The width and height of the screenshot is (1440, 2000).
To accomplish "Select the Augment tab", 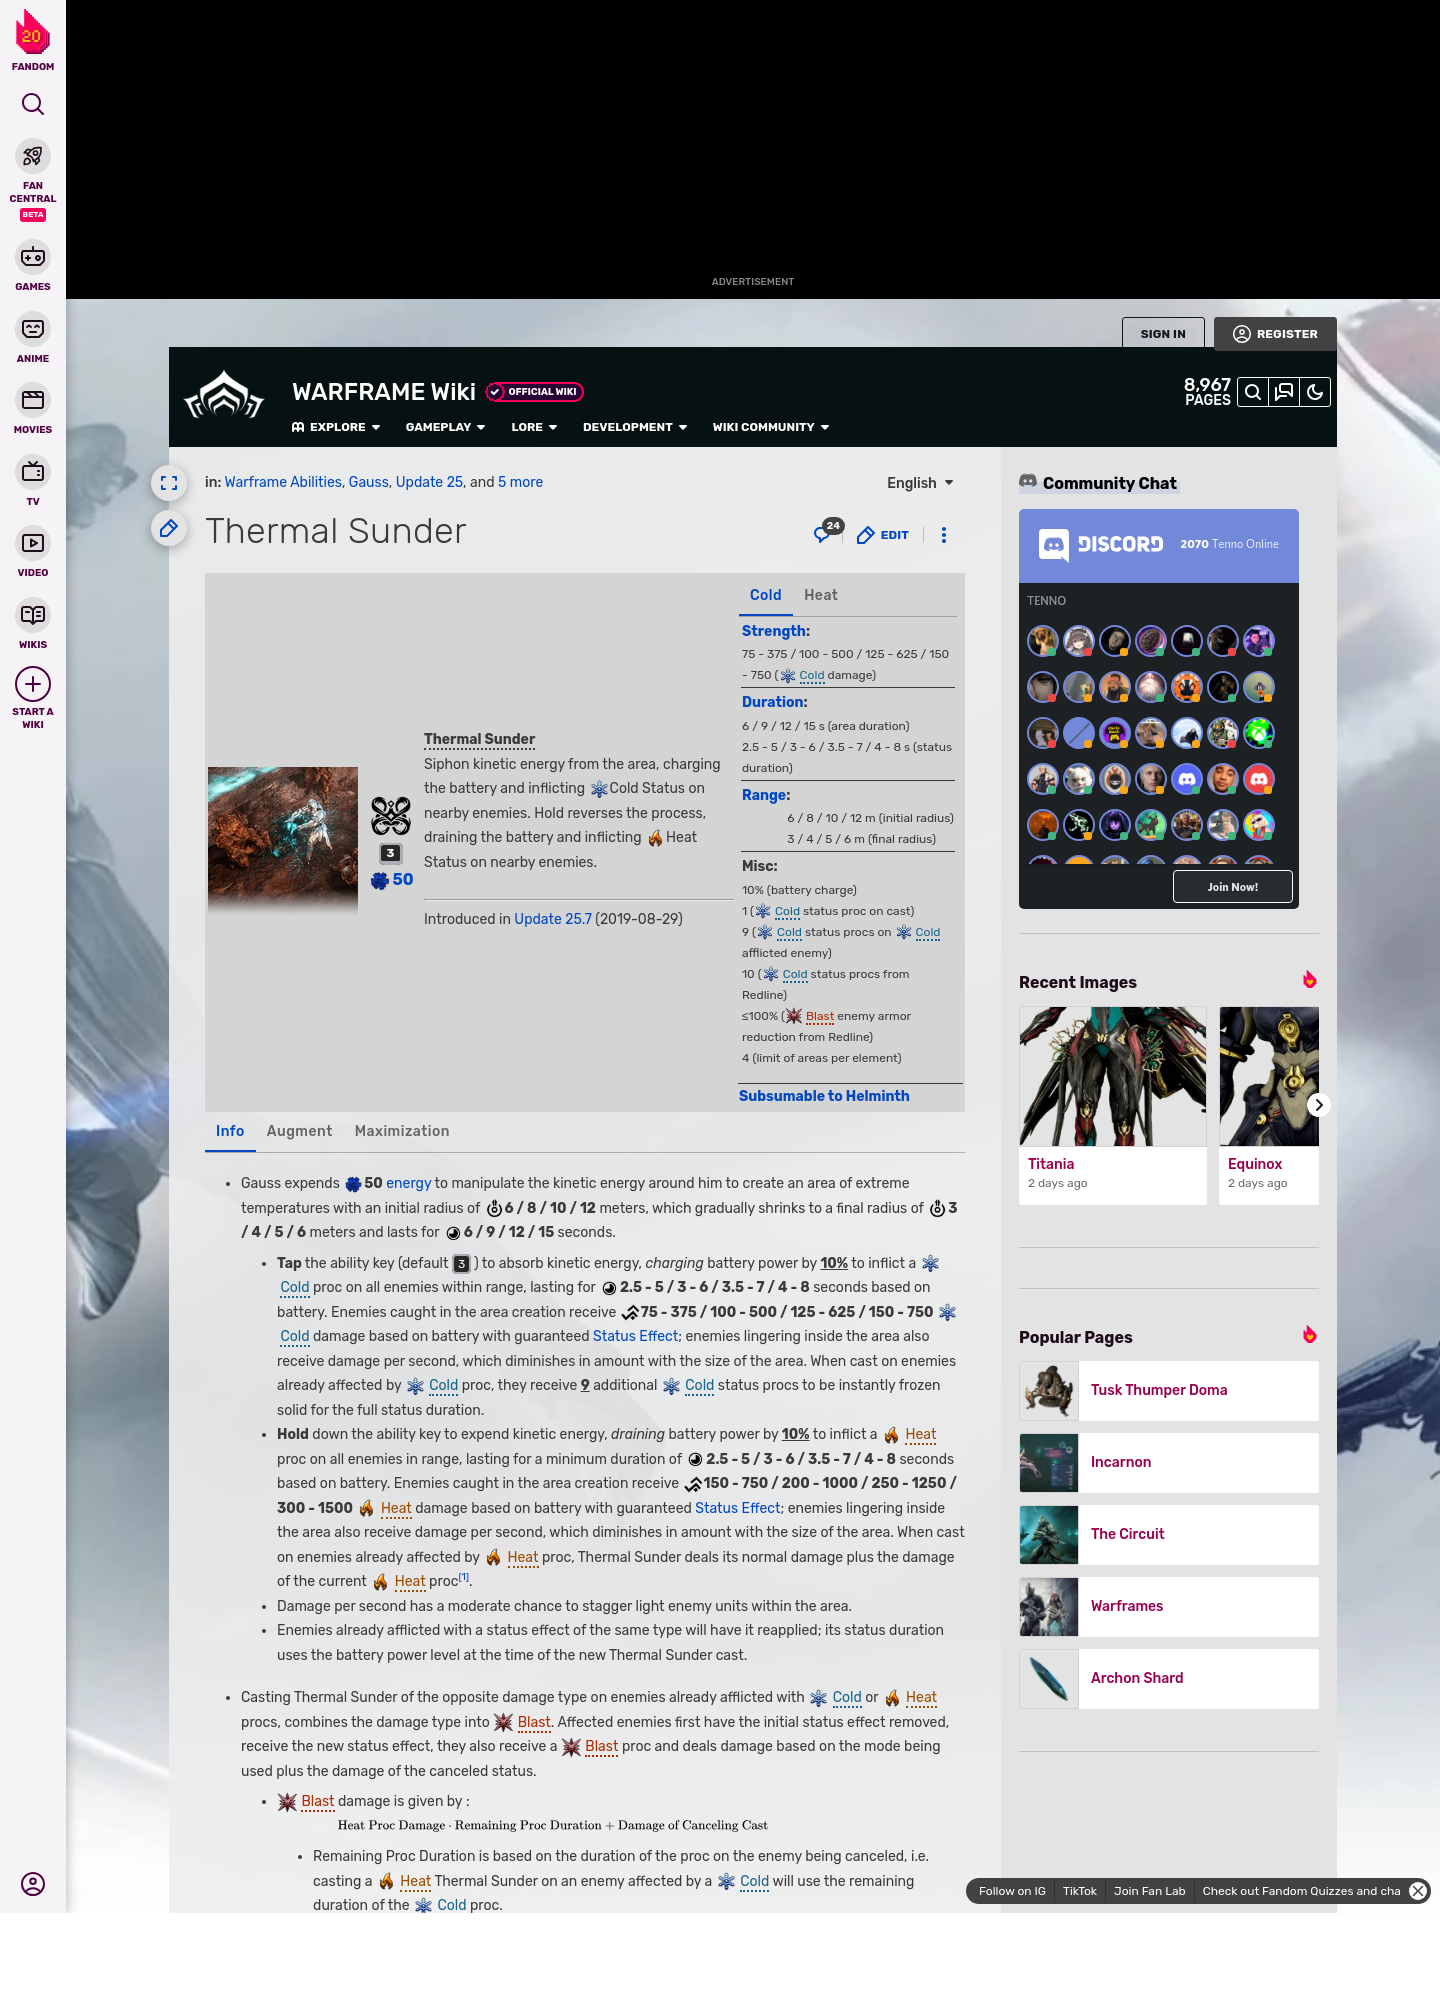I will tap(299, 1131).
